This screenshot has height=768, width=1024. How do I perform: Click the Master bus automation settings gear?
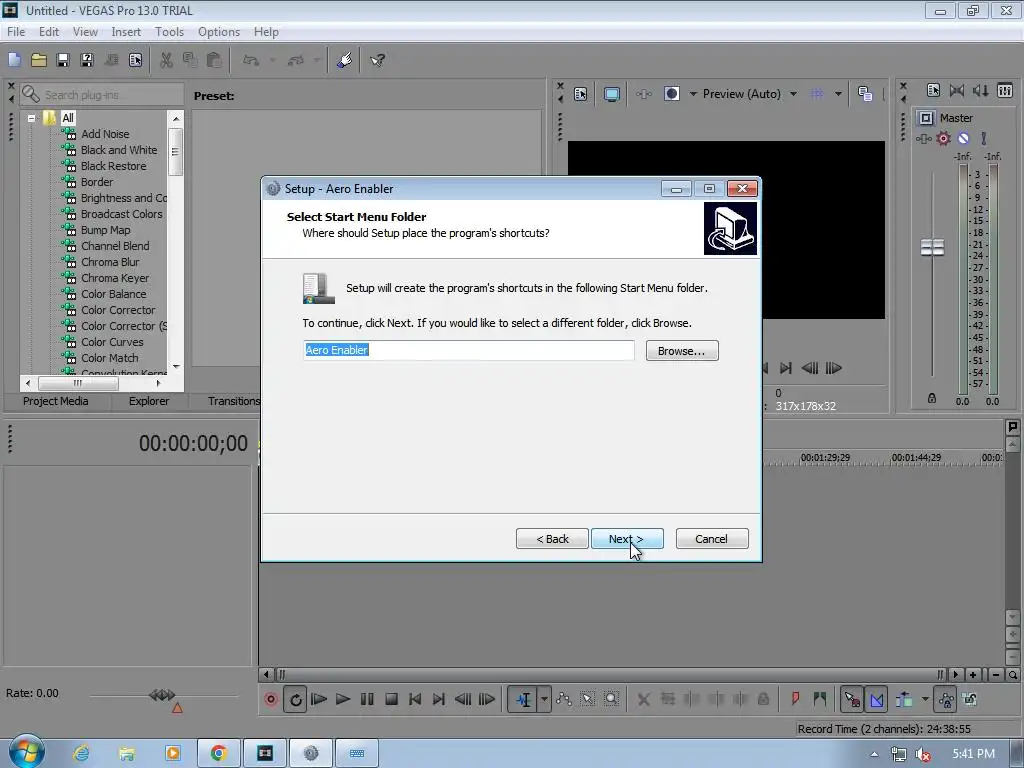coord(944,138)
